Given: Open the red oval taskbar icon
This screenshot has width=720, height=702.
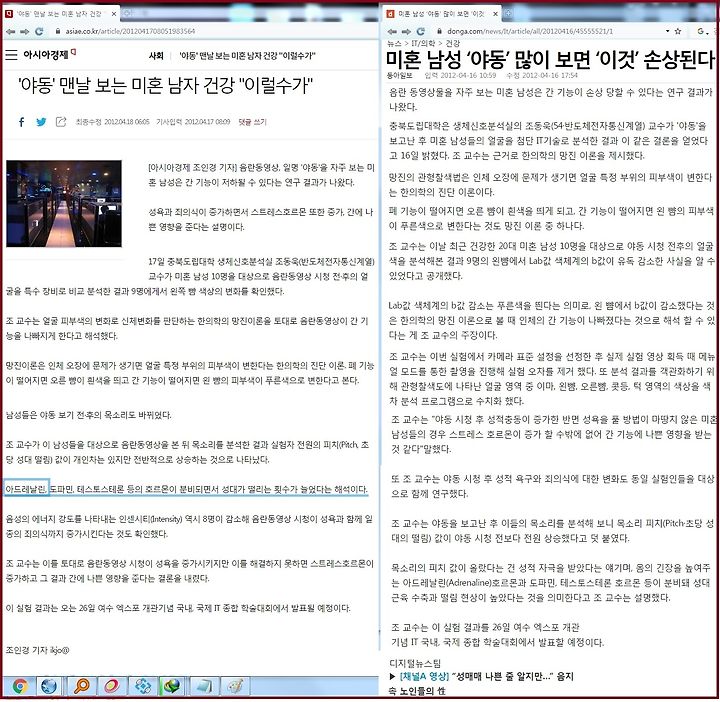Looking at the screenshot, I should [x=112, y=686].
